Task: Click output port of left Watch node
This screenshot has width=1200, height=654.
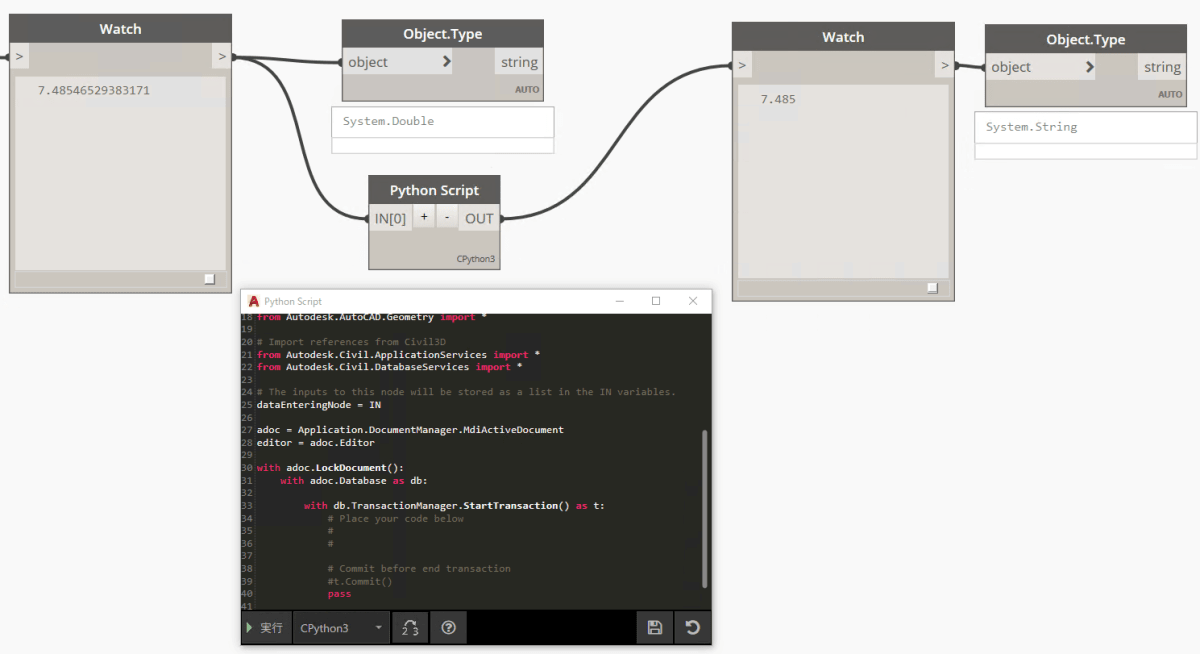Action: pyautogui.click(x=222, y=56)
